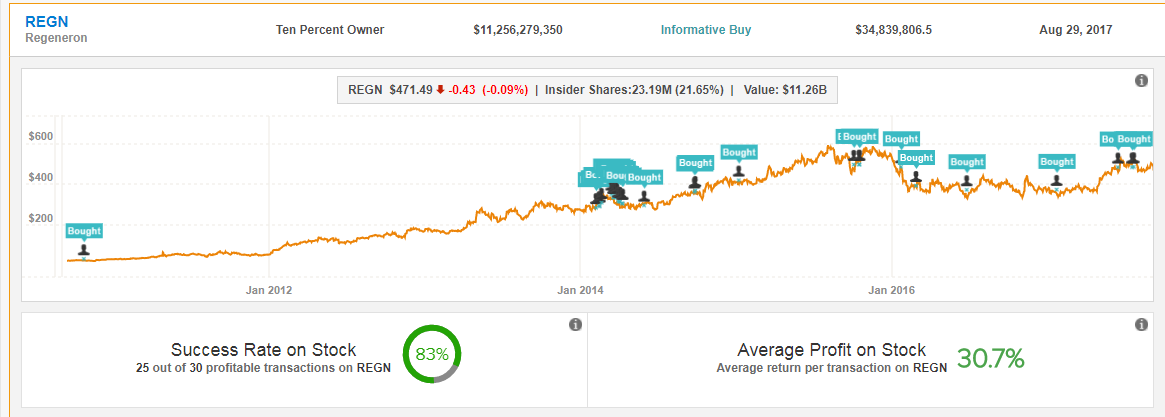1165x417 pixels.
Task: Click Average return per transaction on REGN text
Action: 832,367
